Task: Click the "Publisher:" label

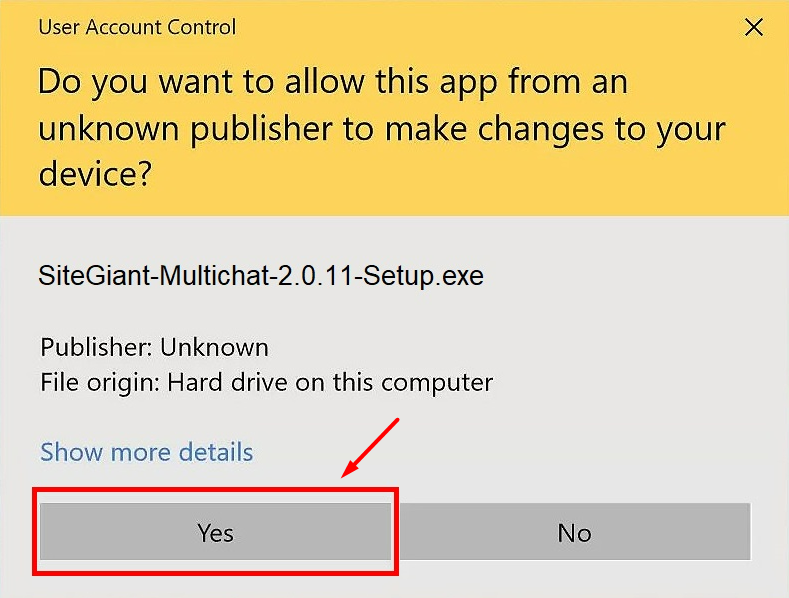Action: pyautogui.click(x=97, y=348)
